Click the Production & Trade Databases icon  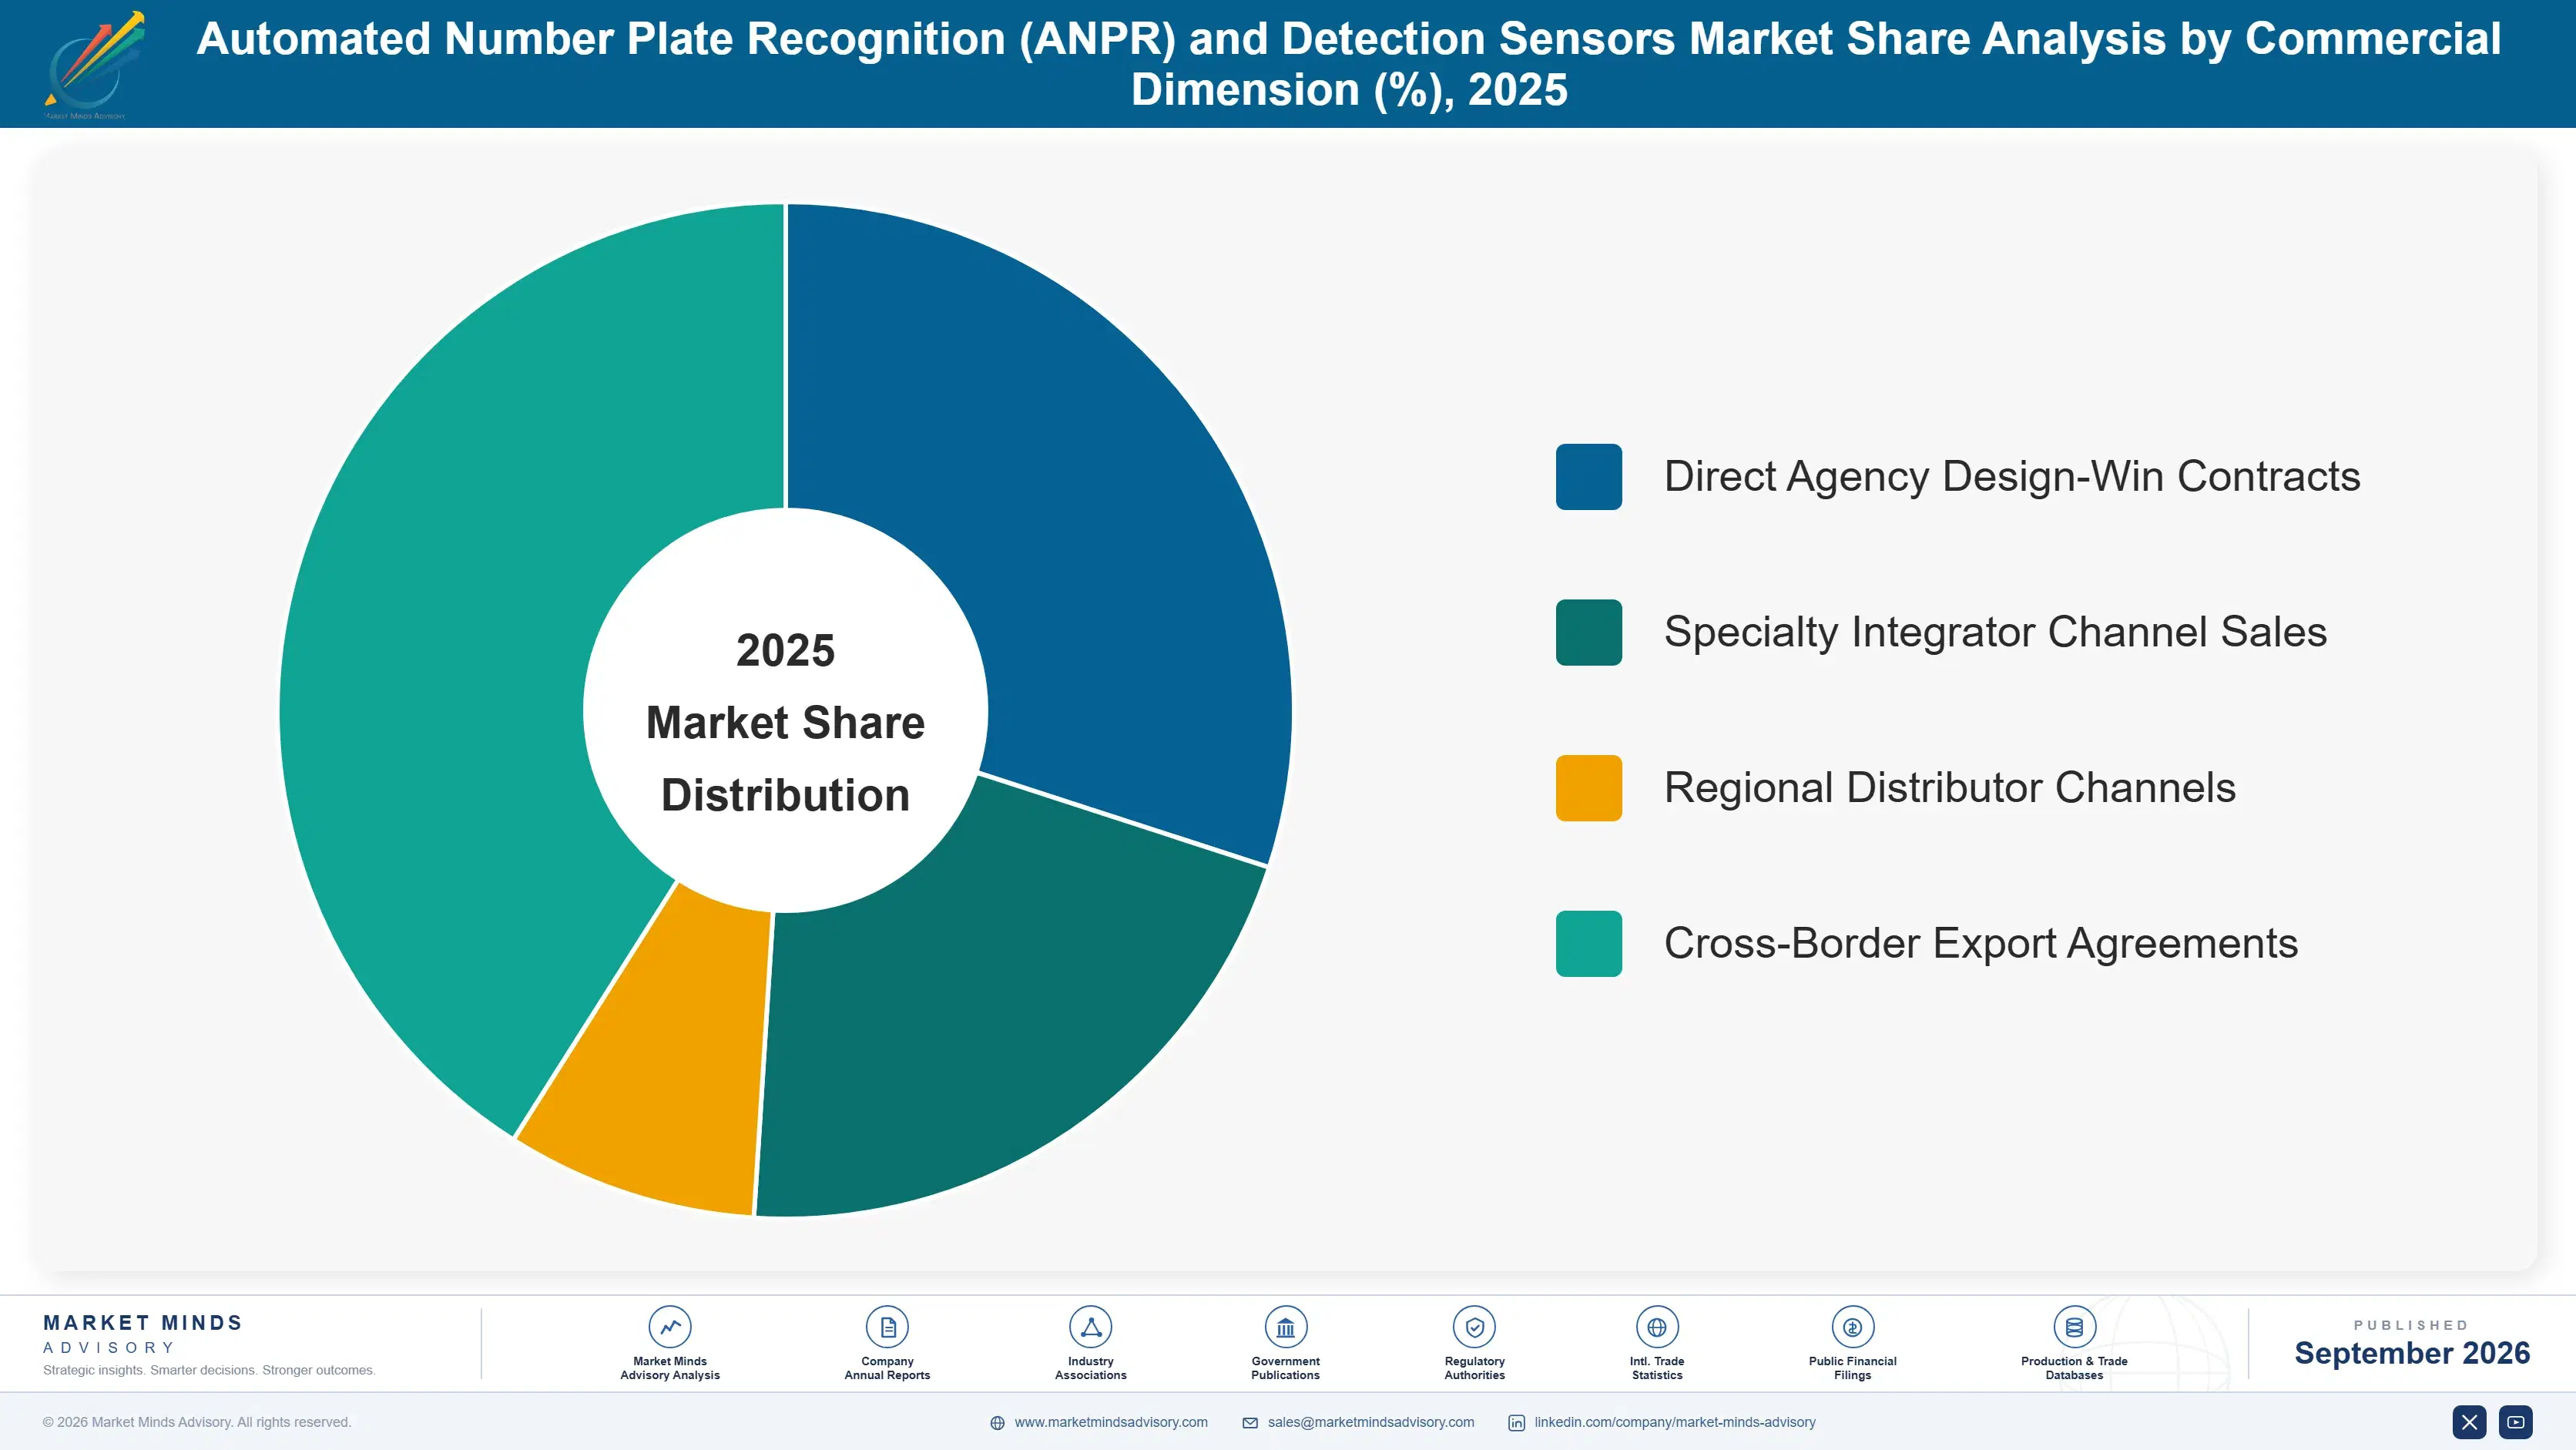pos(2074,1327)
